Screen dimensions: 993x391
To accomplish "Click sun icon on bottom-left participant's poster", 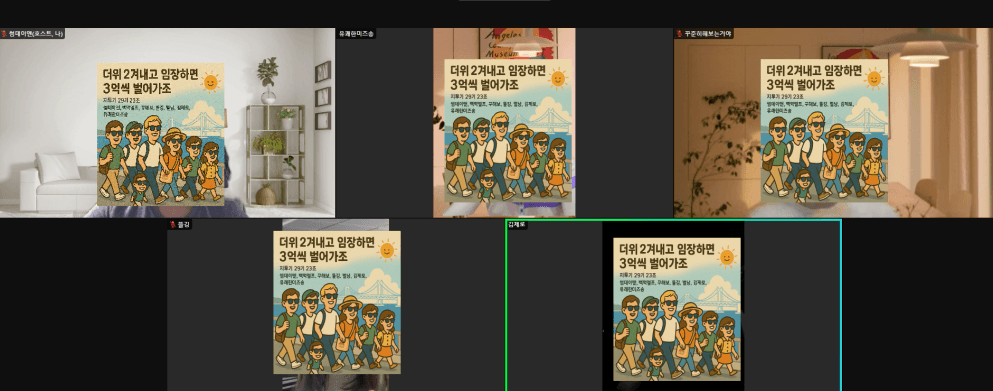I will [386, 250].
